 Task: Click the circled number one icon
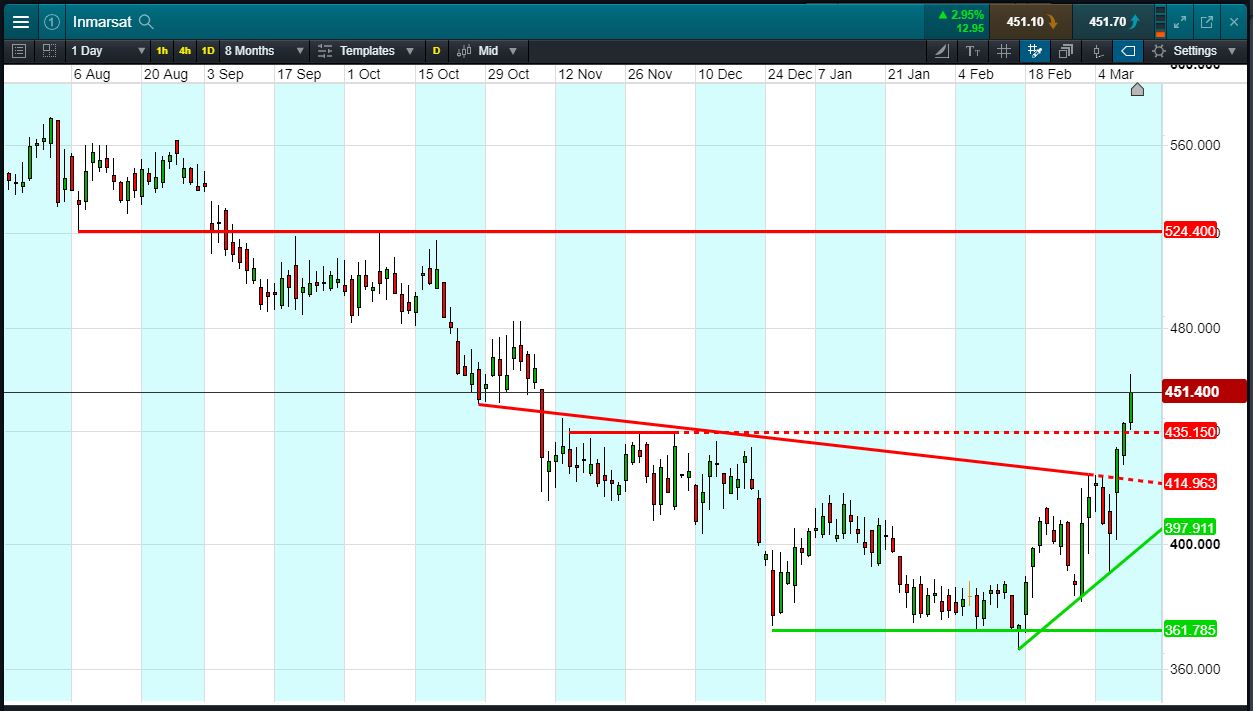[52, 21]
